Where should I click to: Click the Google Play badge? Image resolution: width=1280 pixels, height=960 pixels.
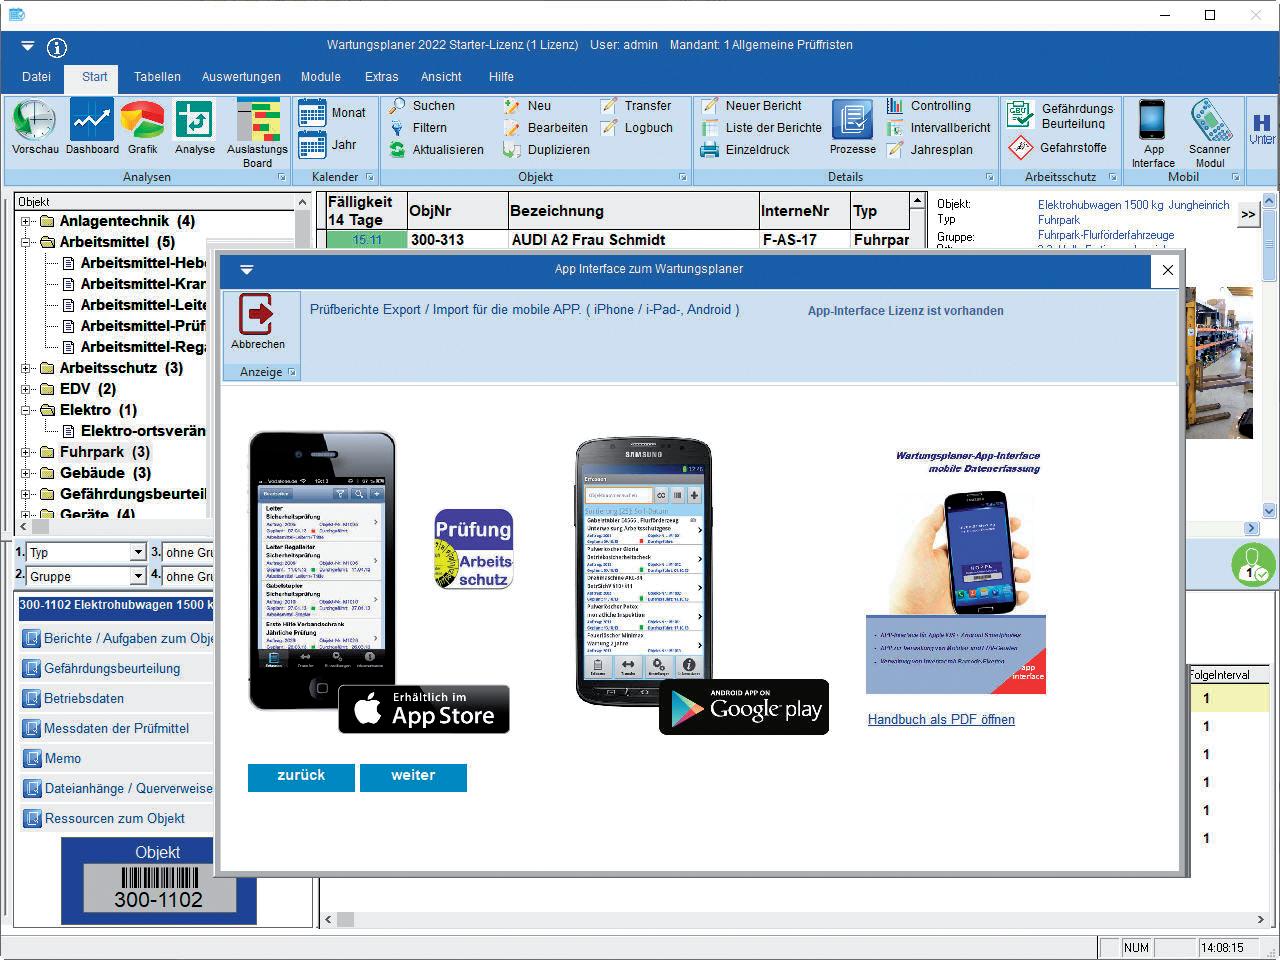tap(744, 707)
